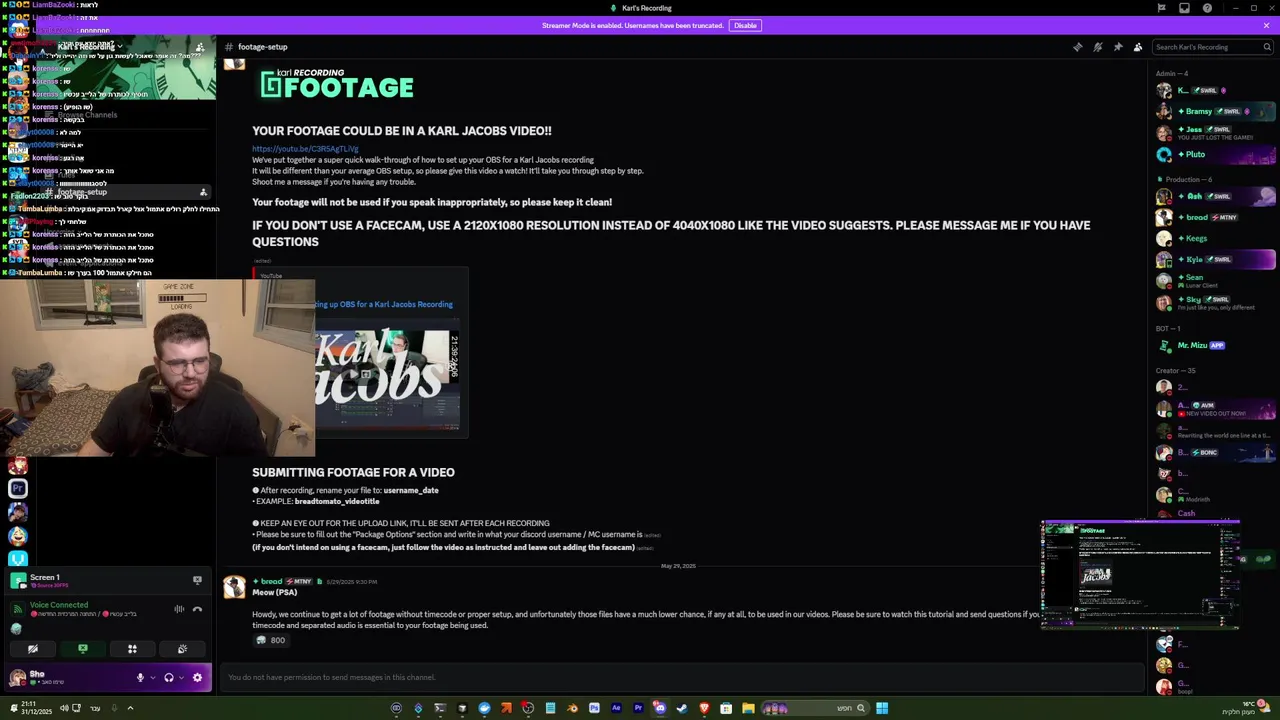Open the Discord help icon
Image resolution: width=1280 pixels, height=720 pixels.
pos(1207,8)
